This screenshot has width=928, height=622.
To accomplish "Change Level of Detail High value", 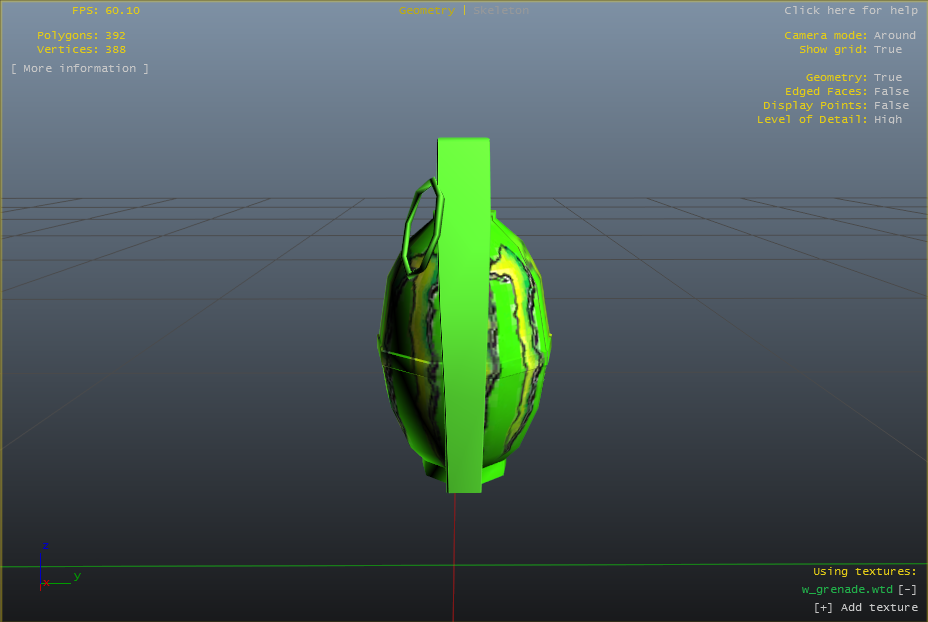I will coord(888,120).
